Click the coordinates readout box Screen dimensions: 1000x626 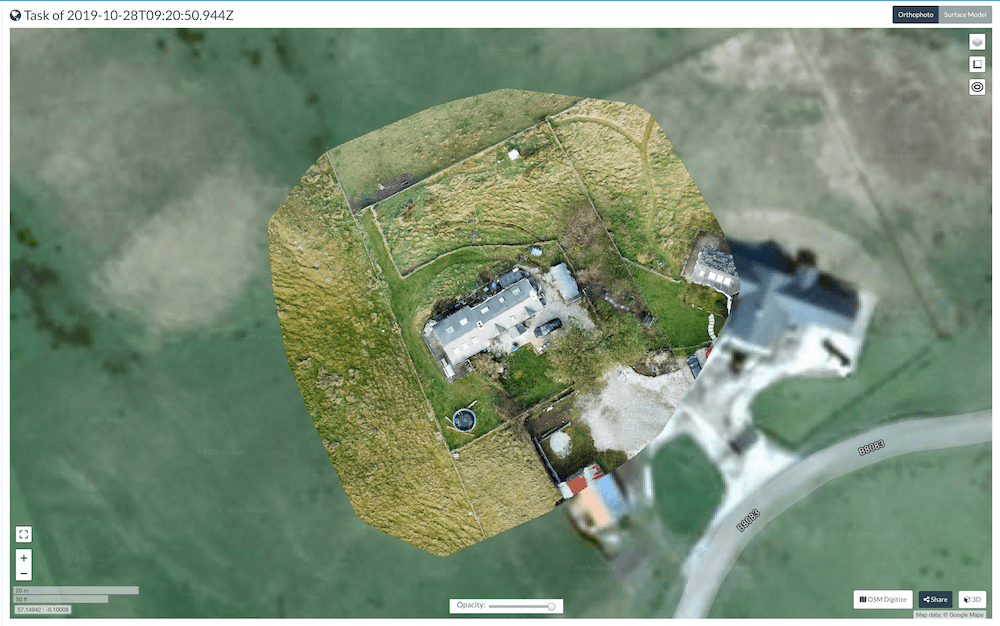click(x=42, y=609)
